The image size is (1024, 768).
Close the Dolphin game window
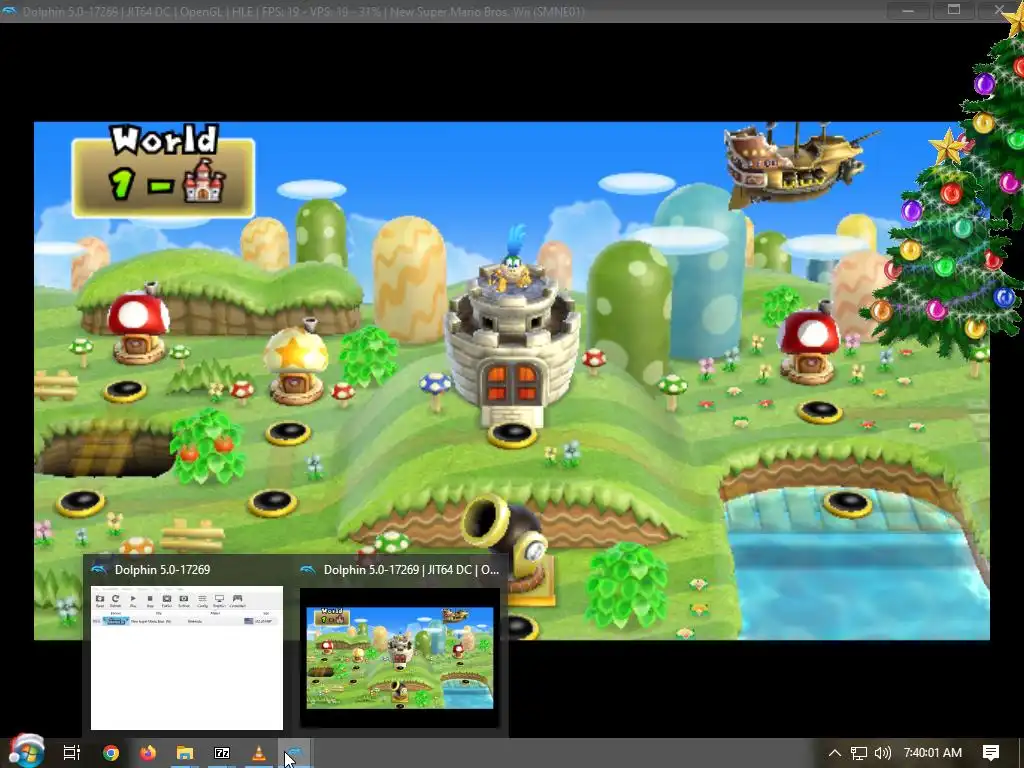pos(1000,10)
